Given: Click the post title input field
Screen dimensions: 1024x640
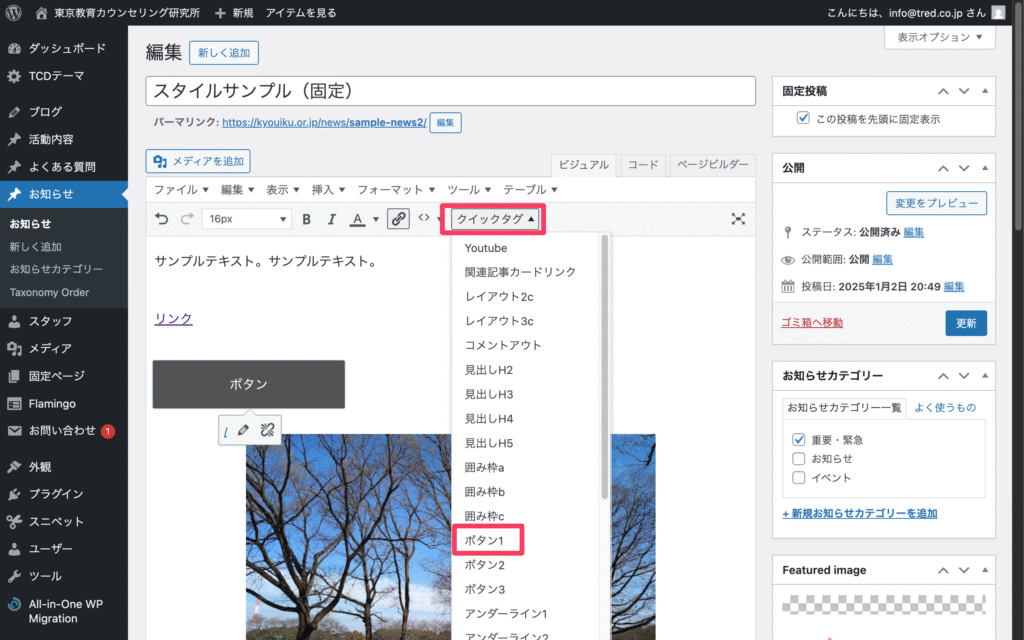Looking at the screenshot, I should (450, 90).
